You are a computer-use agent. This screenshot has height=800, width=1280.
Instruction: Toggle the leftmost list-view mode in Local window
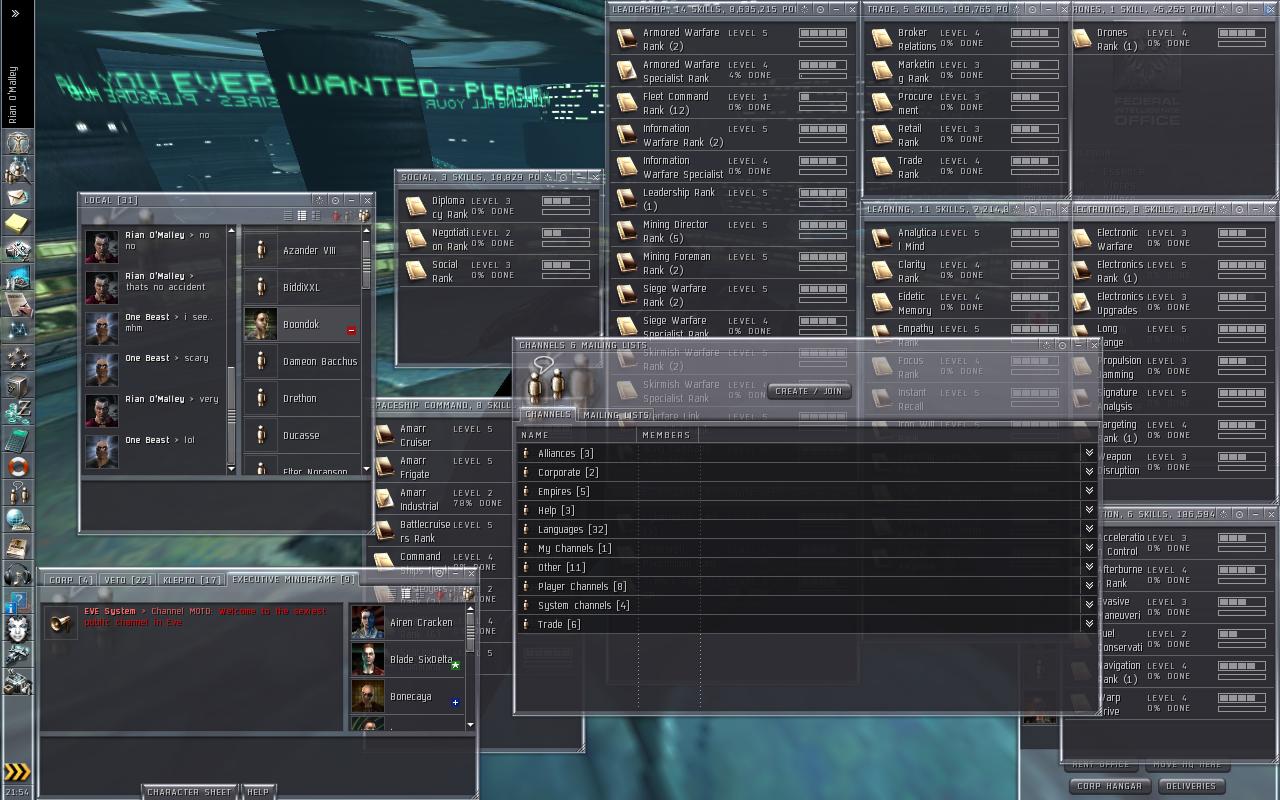tap(288, 215)
